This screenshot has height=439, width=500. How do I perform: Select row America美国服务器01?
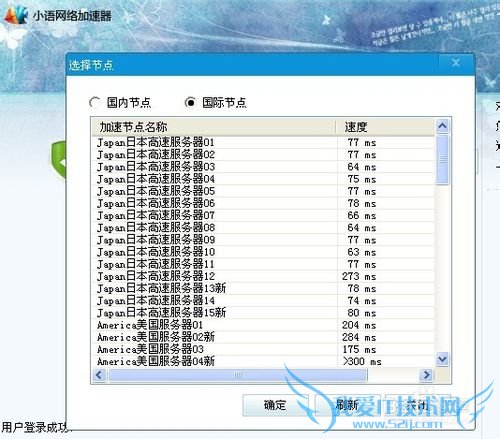[263, 325]
